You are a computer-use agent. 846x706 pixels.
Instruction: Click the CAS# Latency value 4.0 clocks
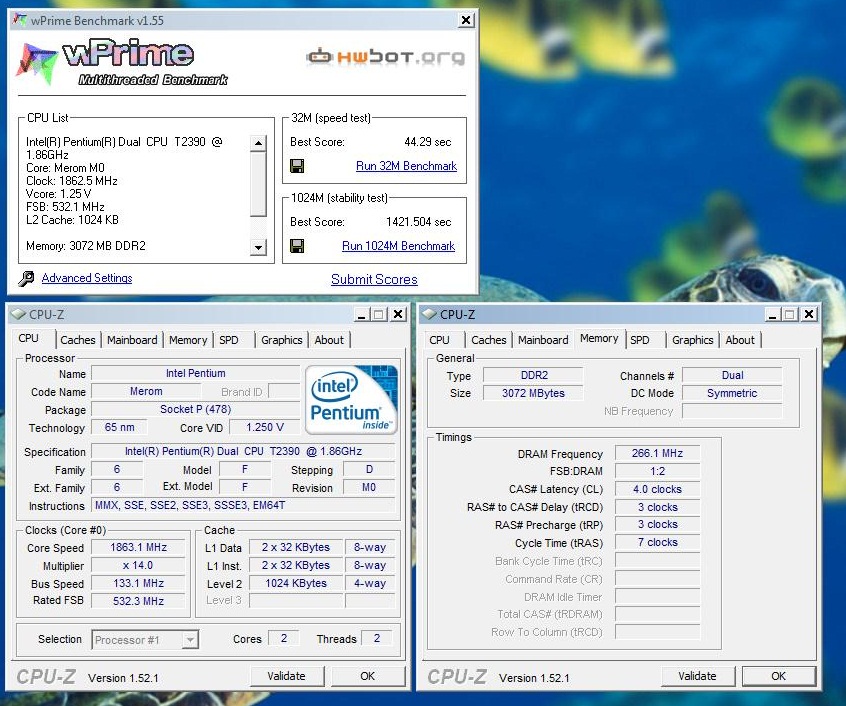(x=657, y=489)
